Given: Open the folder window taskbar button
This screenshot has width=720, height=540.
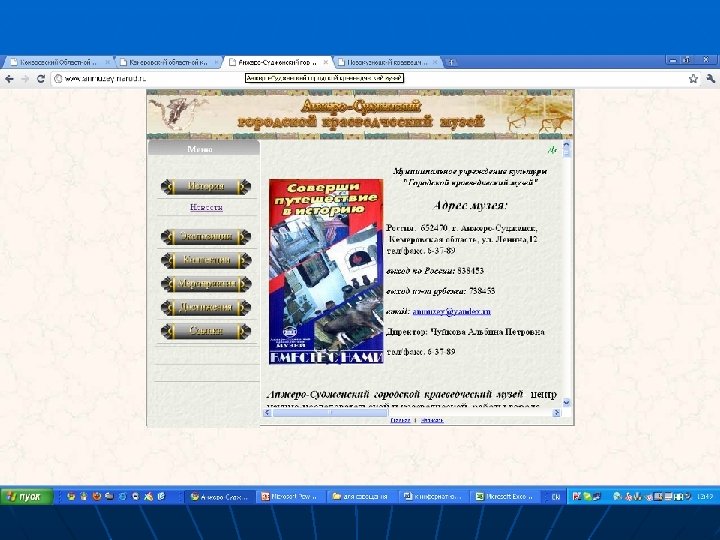Looking at the screenshot, I should point(364,497).
